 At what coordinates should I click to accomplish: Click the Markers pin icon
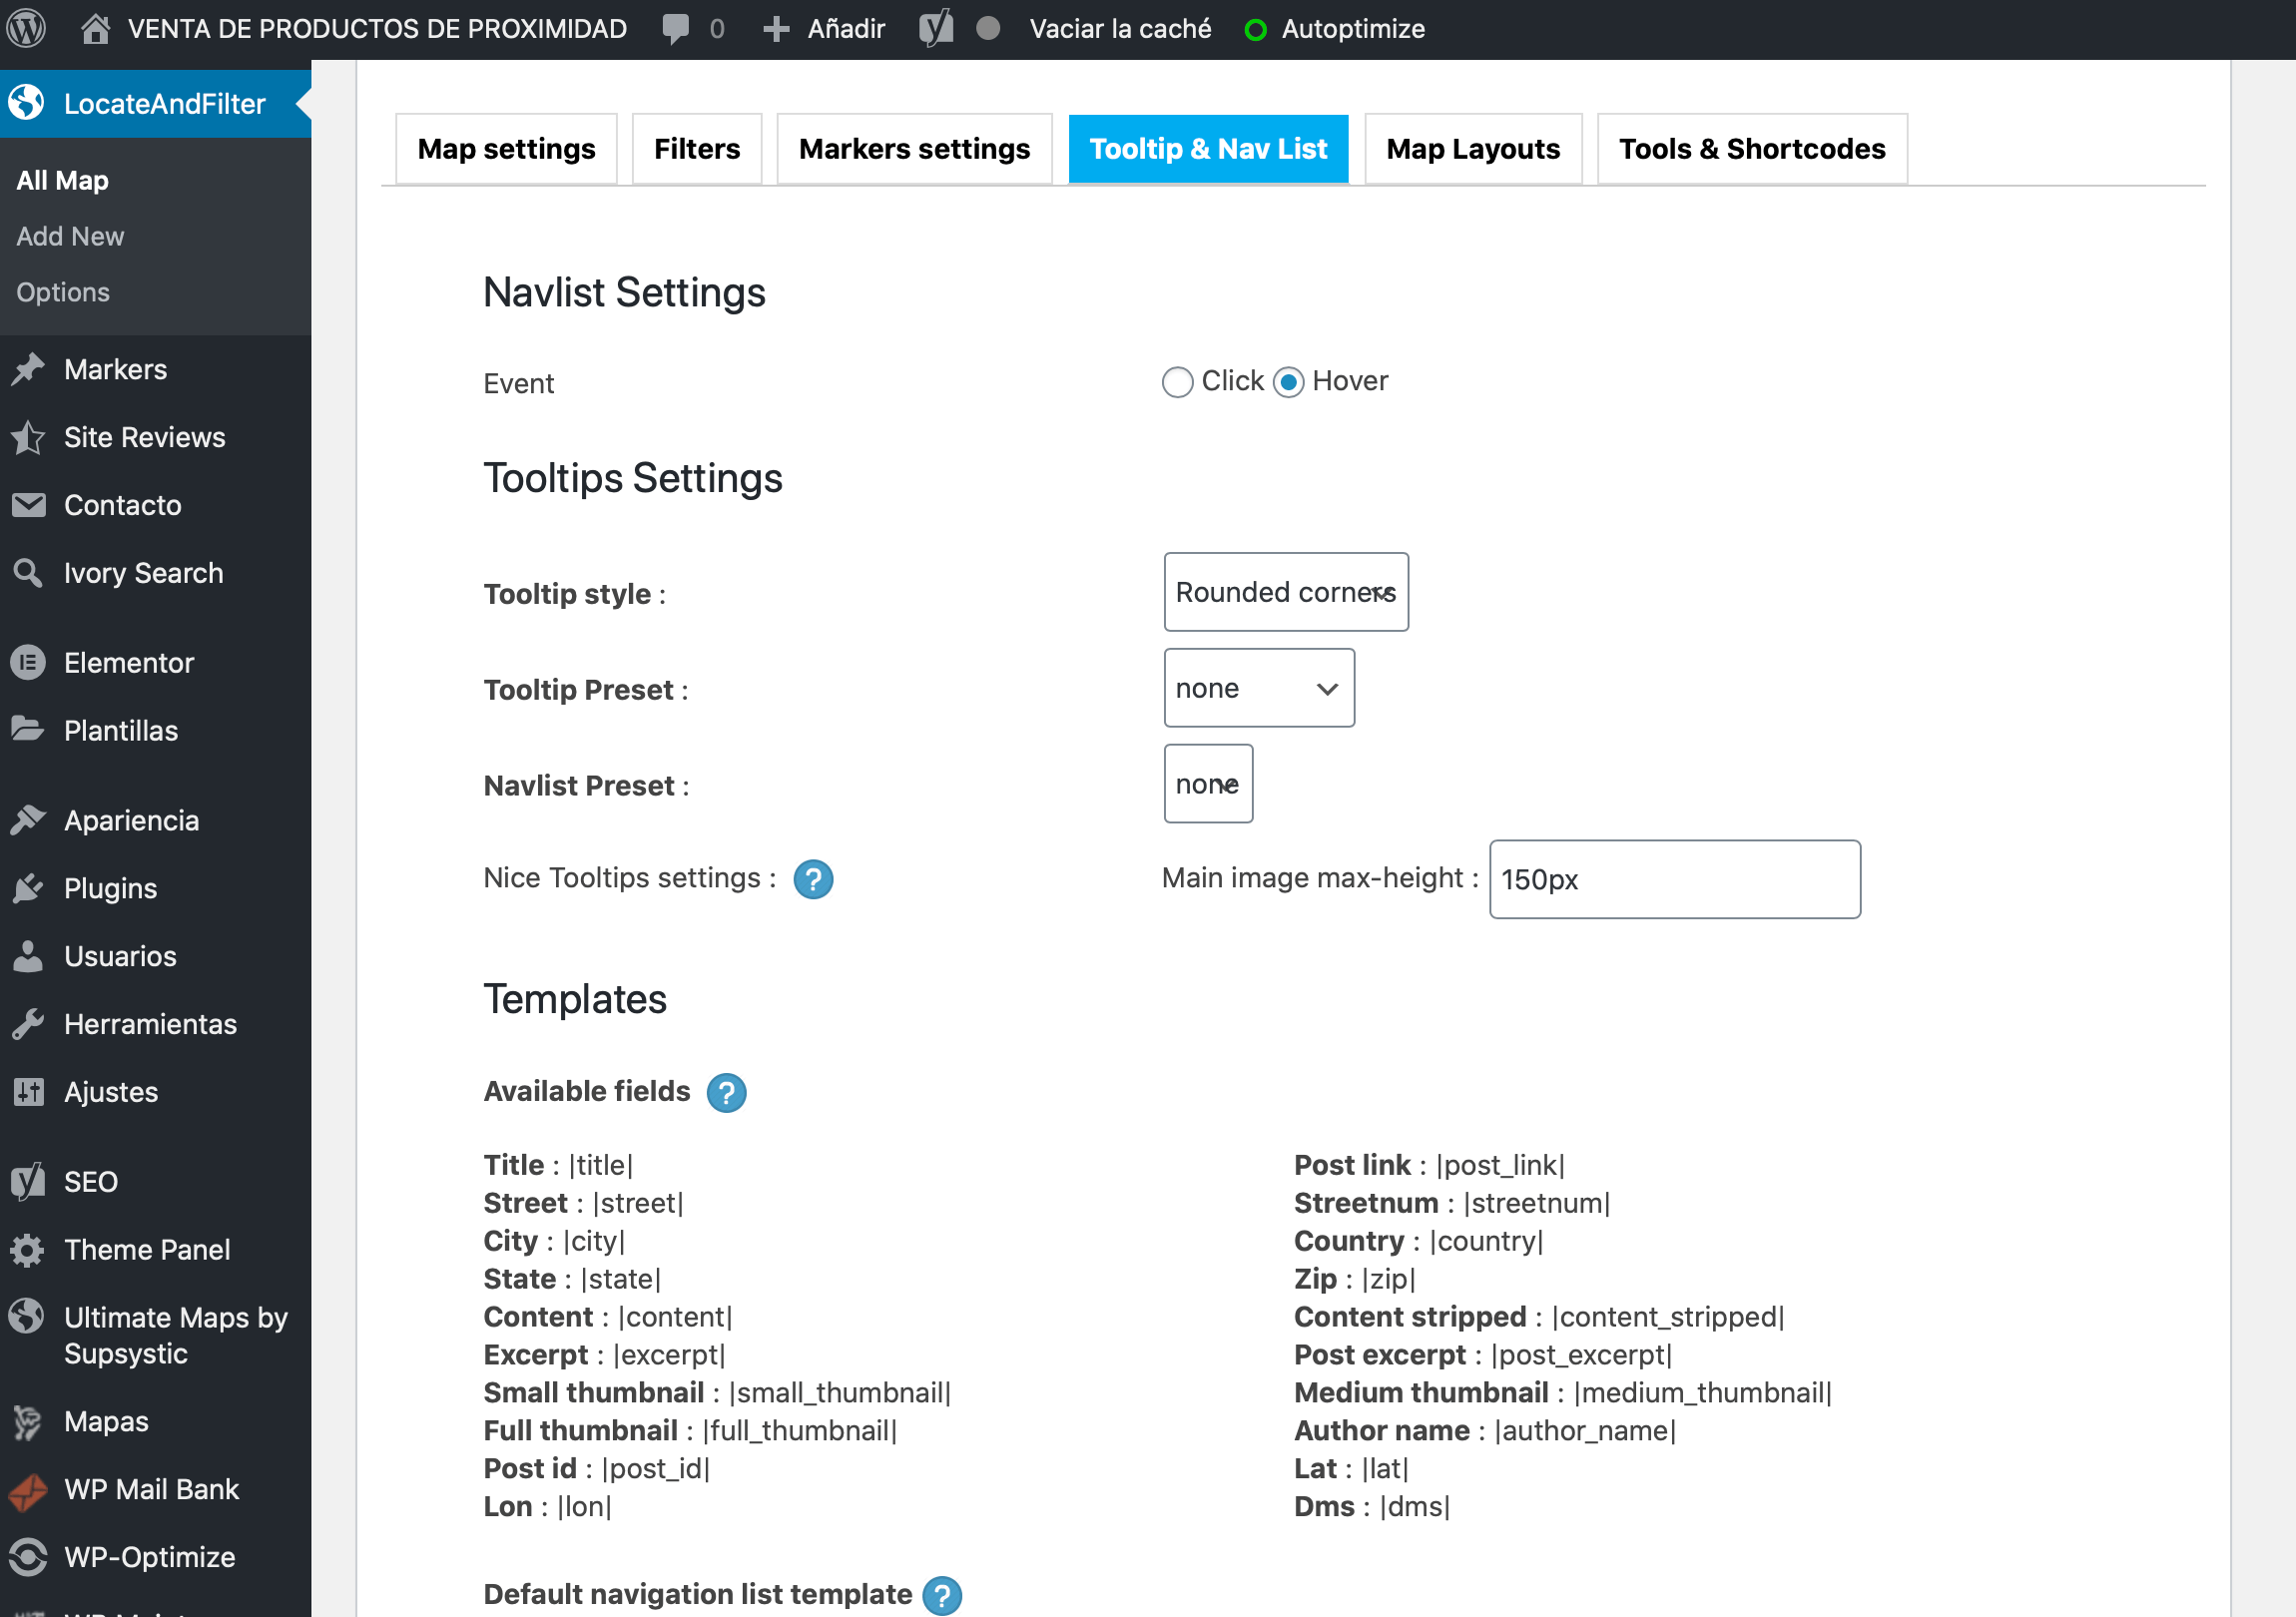coord(28,369)
